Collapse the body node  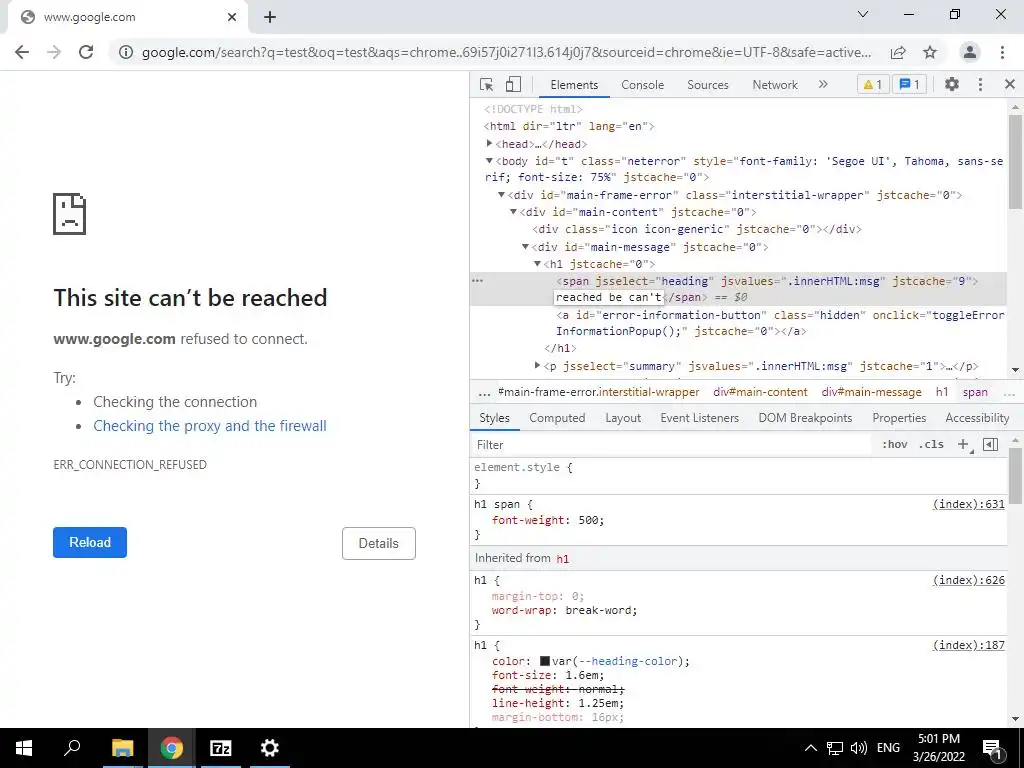[x=489, y=161]
